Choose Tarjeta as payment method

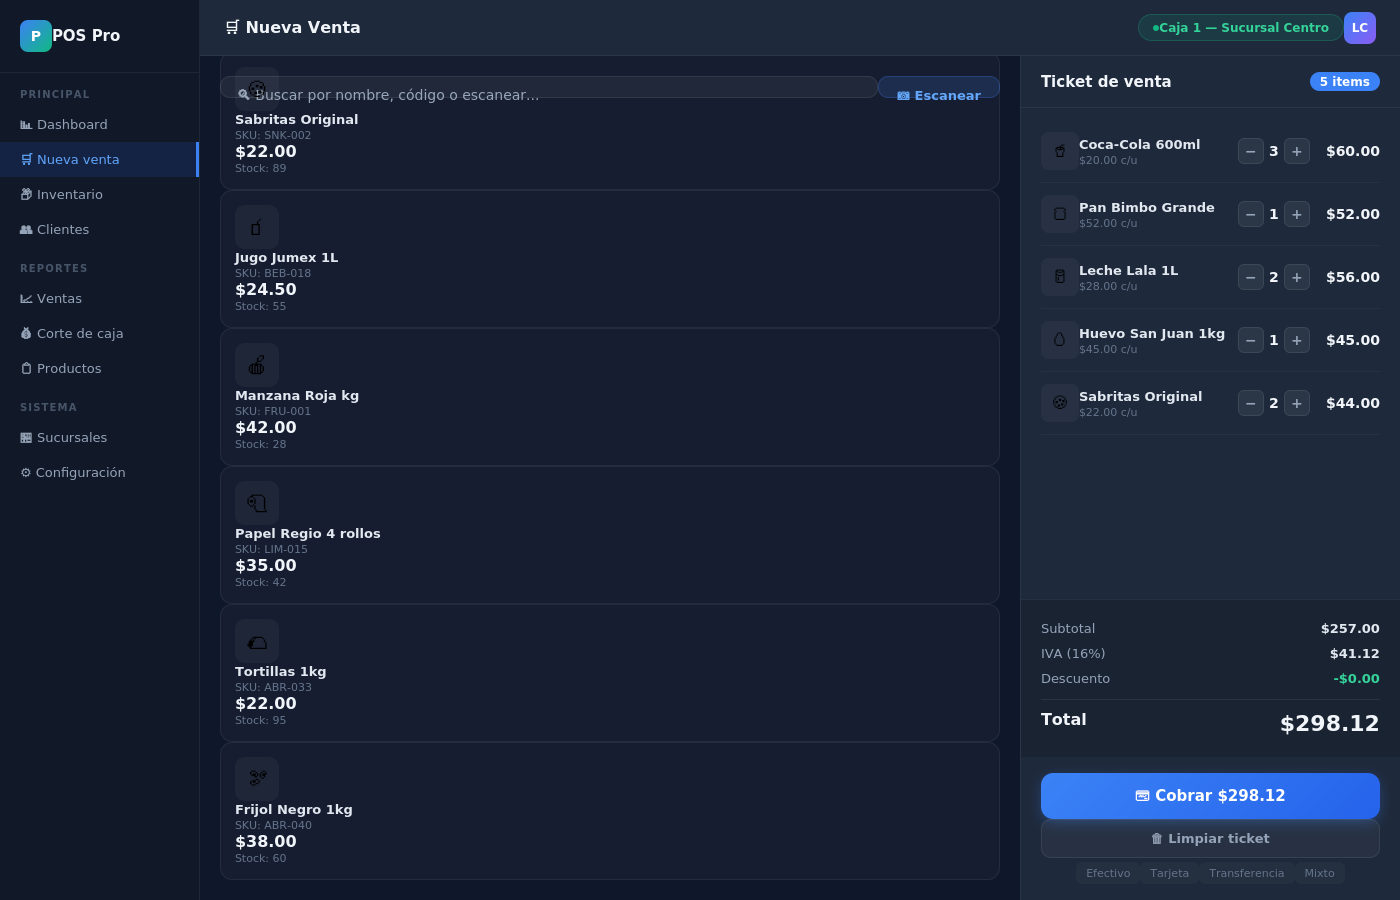tap(1169, 873)
